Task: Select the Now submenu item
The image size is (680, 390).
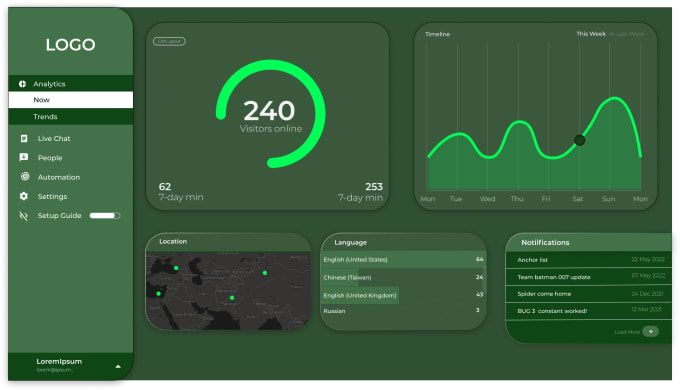Action: (x=70, y=100)
